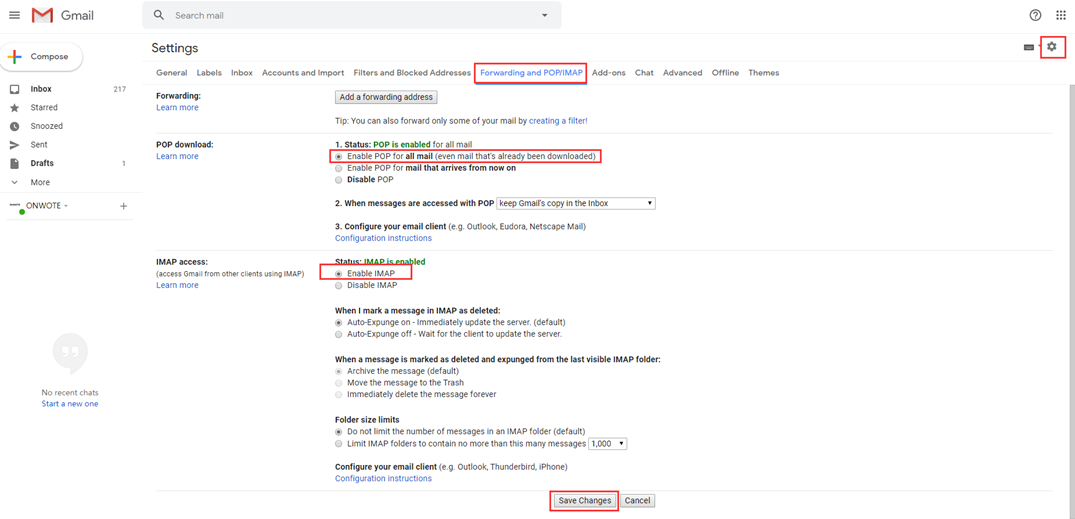1075x519 pixels.
Task: Expand the More item in sidebar
Action: [40, 183]
